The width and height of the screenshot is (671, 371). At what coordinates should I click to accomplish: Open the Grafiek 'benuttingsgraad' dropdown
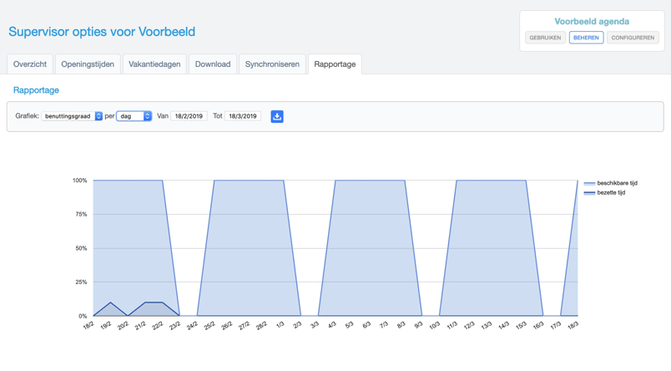pyautogui.click(x=72, y=116)
